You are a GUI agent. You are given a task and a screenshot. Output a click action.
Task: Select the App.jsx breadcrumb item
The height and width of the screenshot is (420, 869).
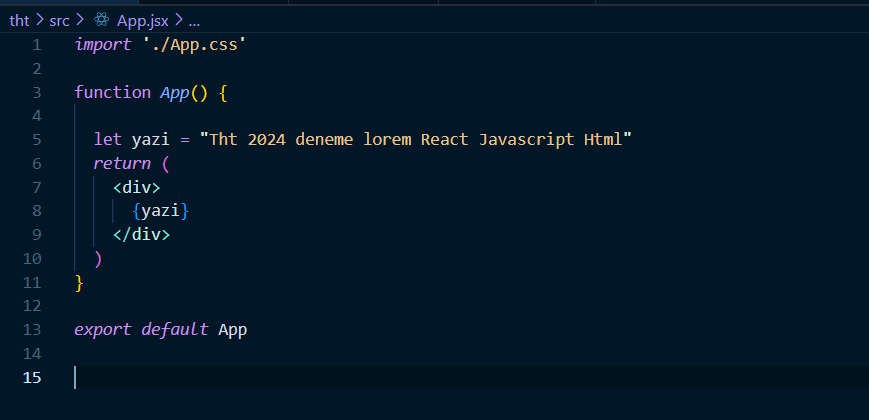(142, 21)
